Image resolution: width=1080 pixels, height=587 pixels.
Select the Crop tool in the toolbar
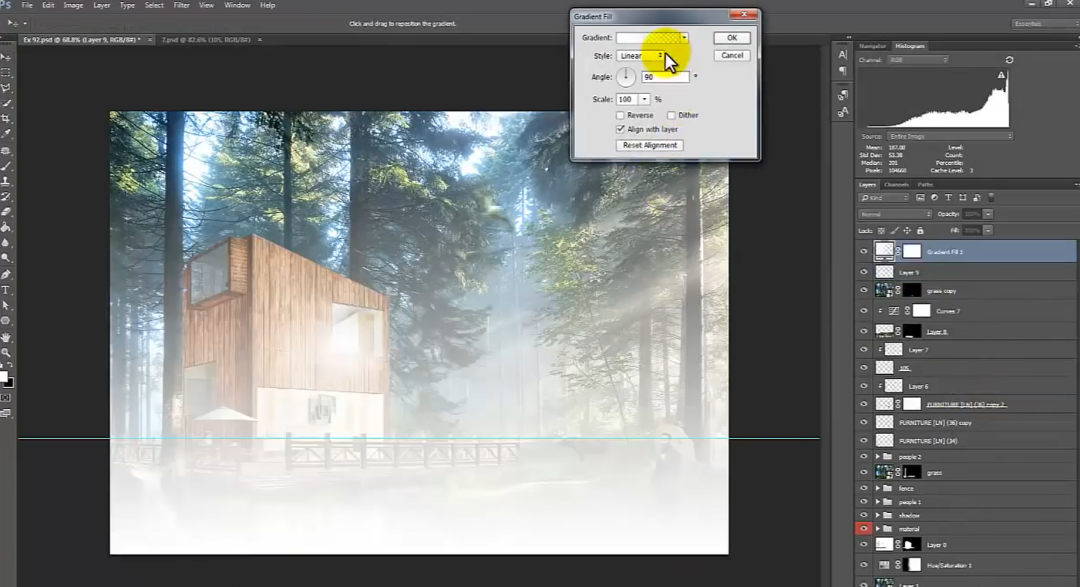[x=7, y=119]
